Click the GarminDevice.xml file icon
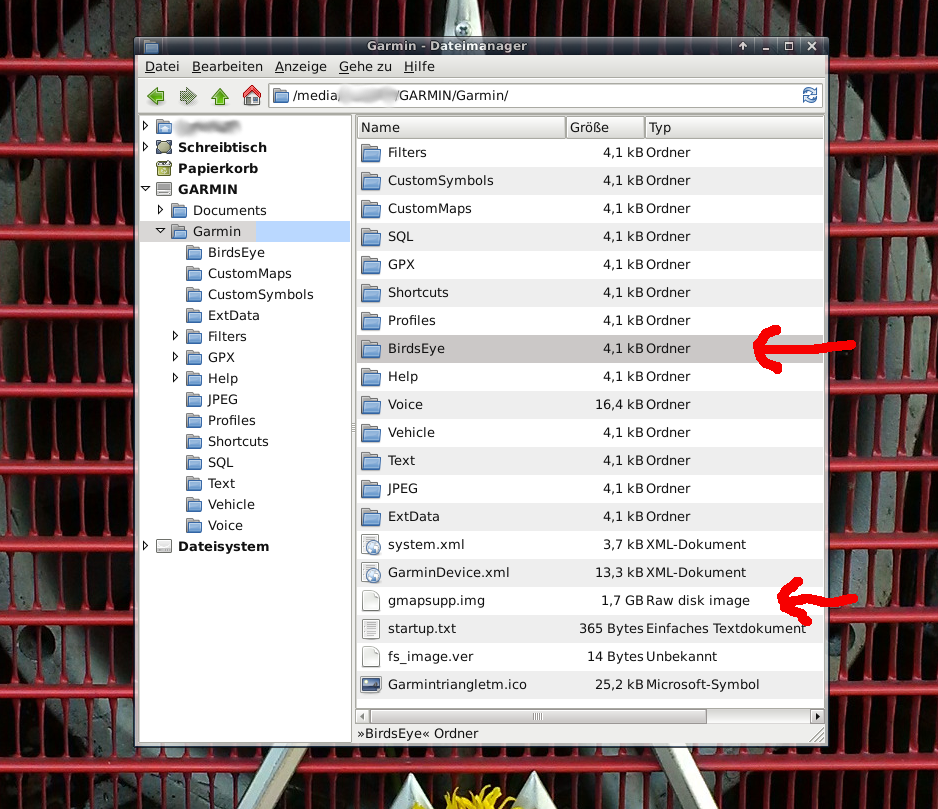938x809 pixels. 371,573
